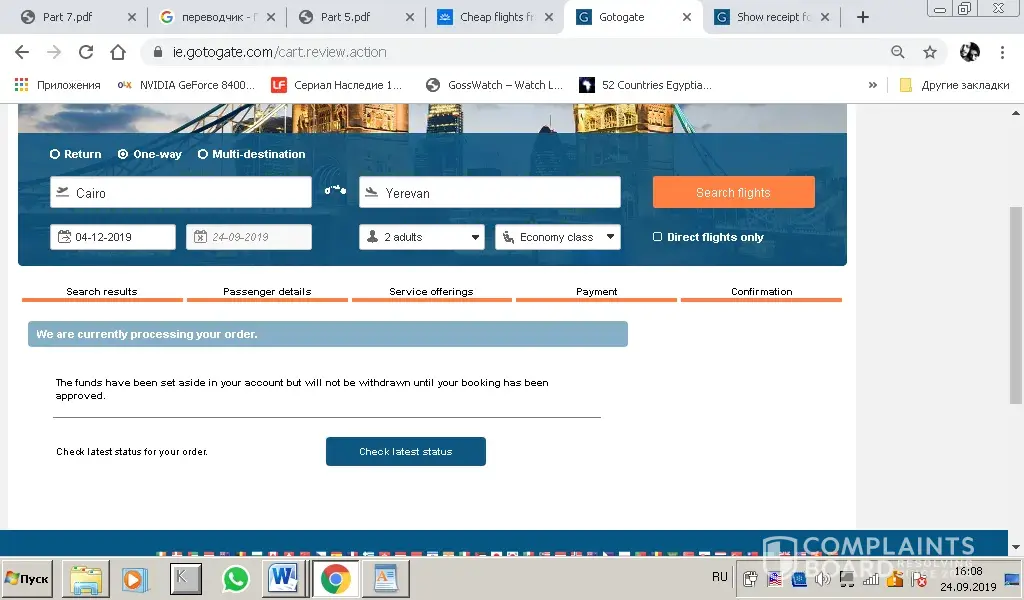The height and width of the screenshot is (600, 1024).
Task: Open the Economy class dropdown
Action: pyautogui.click(x=558, y=237)
